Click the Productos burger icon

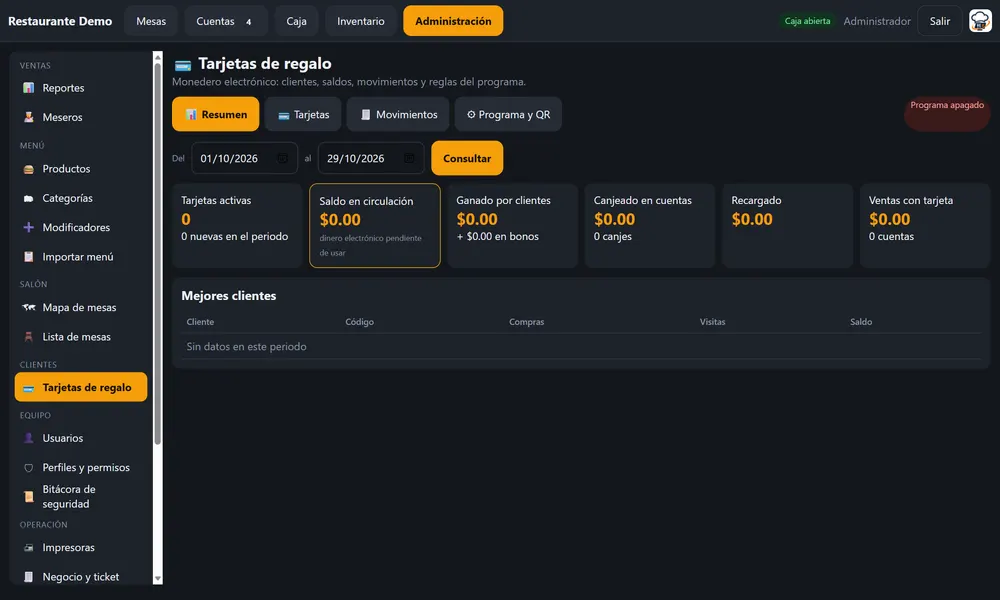(x=29, y=169)
